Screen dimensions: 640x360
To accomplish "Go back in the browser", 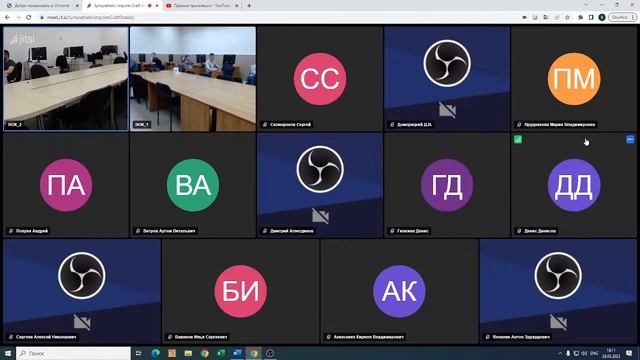I will tap(7, 18).
